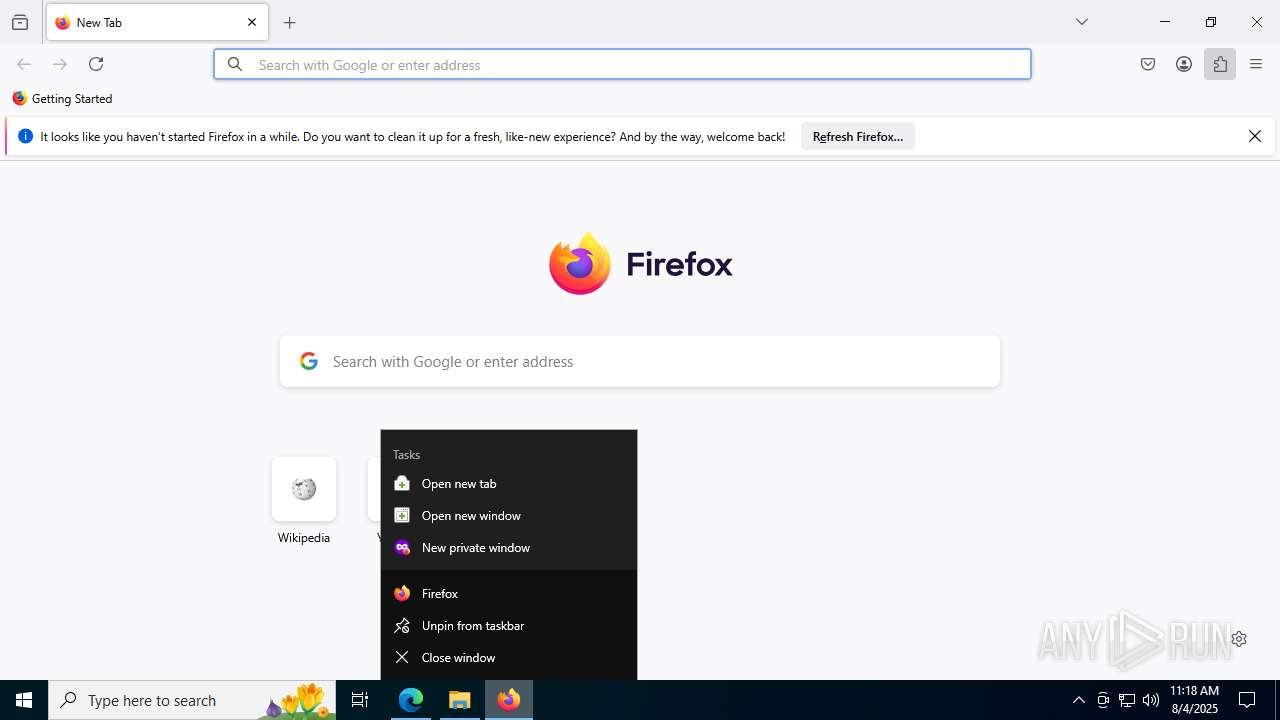
Task: Open File Explorer from the taskbar
Action: (460, 700)
